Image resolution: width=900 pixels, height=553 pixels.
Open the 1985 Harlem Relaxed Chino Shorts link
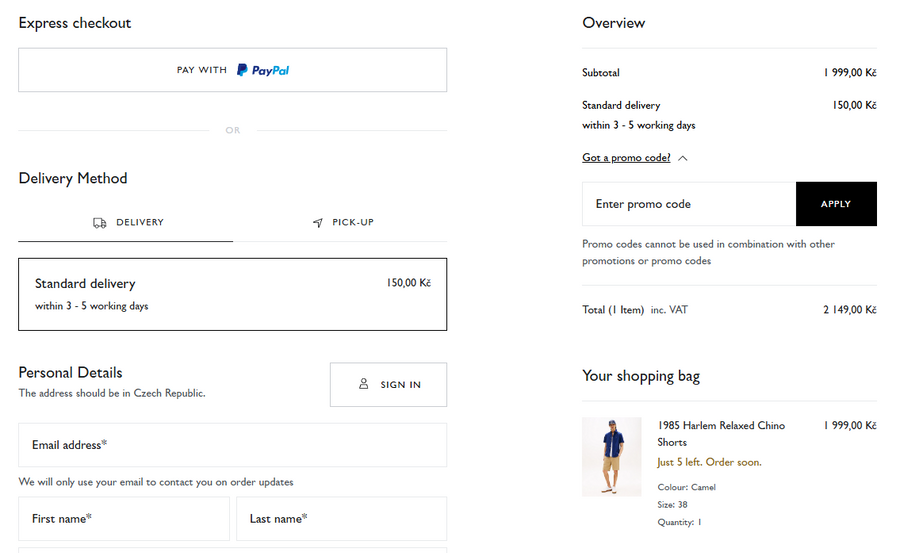(x=721, y=434)
